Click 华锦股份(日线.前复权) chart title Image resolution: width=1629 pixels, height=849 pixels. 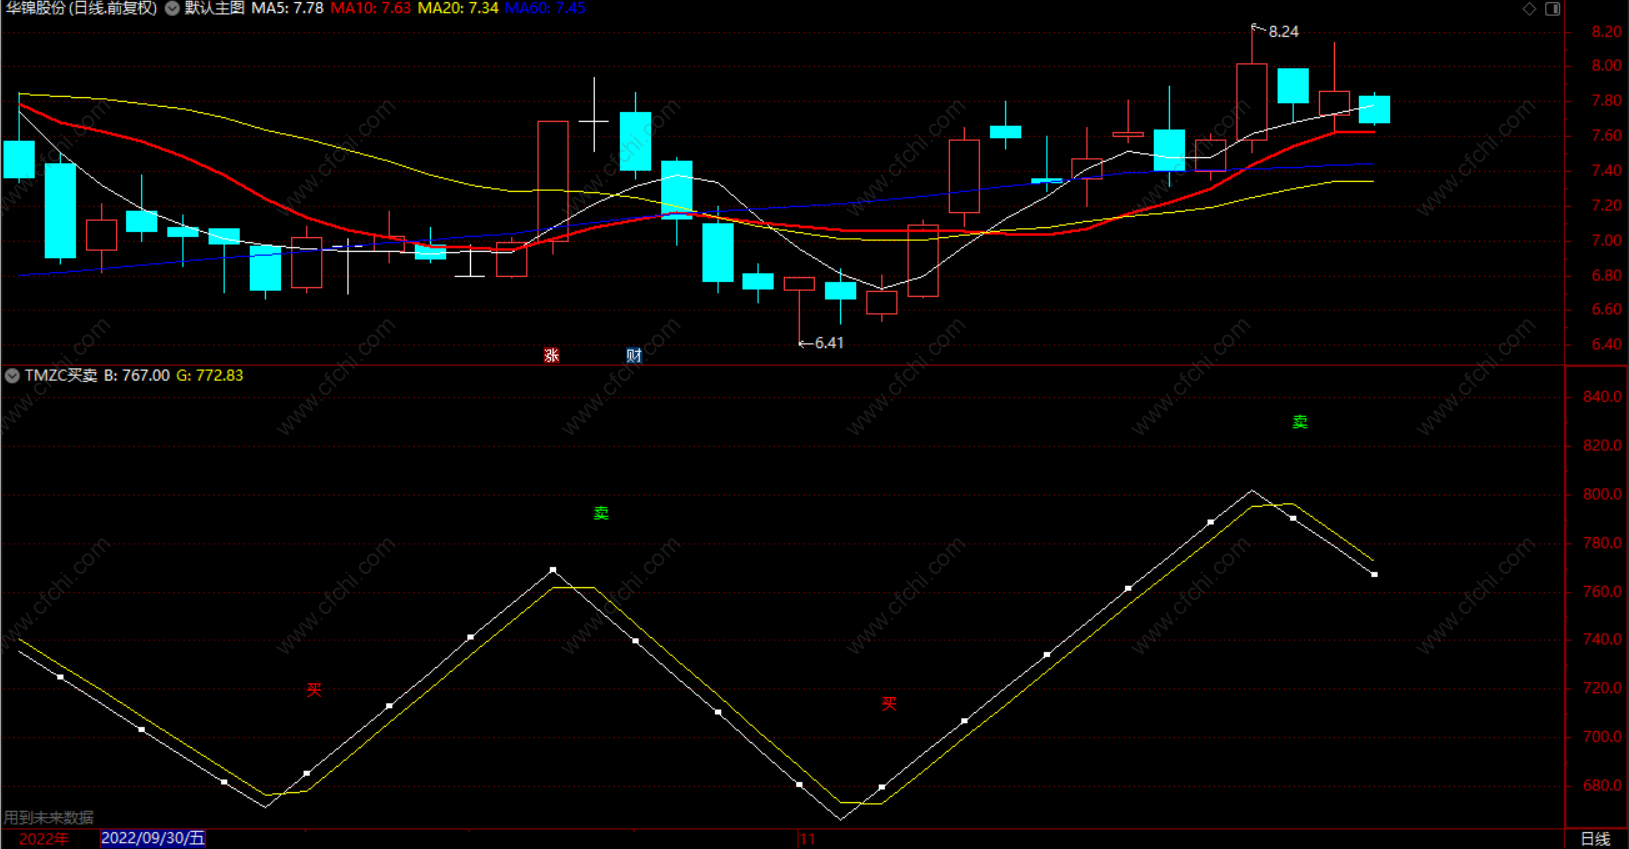click(x=82, y=8)
